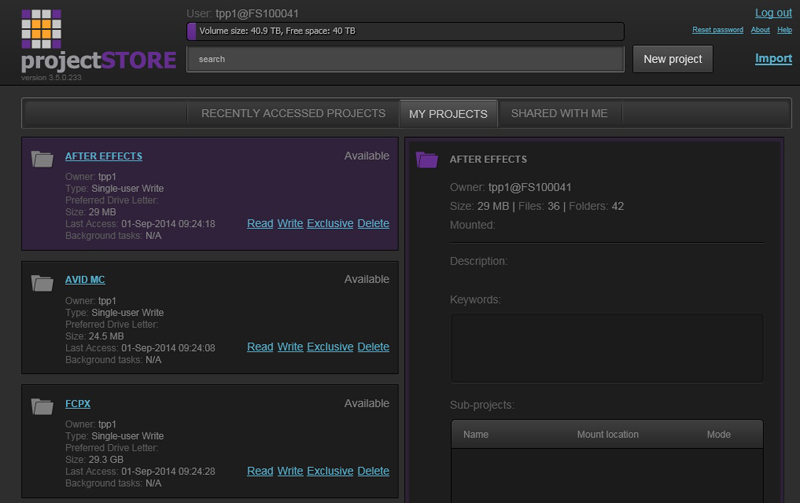
Task: Mount AFTER EFFECTS with Exclusive access
Action: point(330,223)
